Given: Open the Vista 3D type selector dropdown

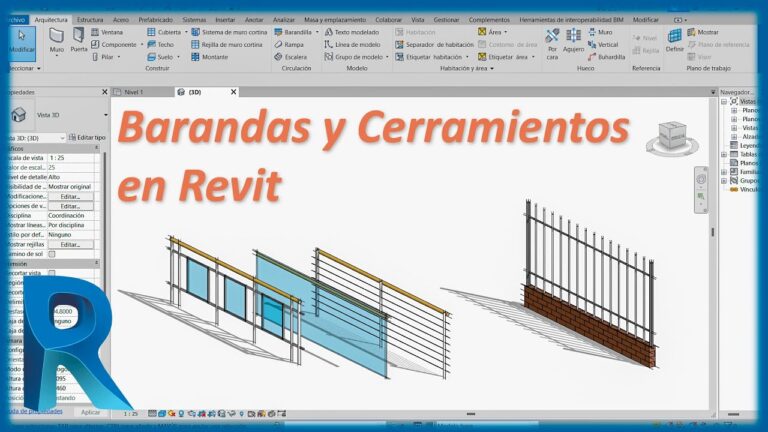Looking at the screenshot, I should point(106,115).
